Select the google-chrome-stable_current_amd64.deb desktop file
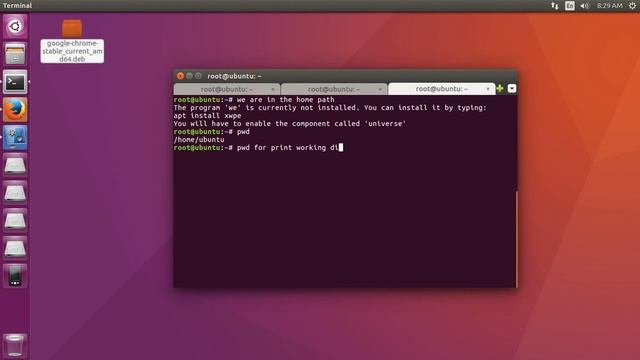The height and width of the screenshot is (360, 640). point(72,41)
